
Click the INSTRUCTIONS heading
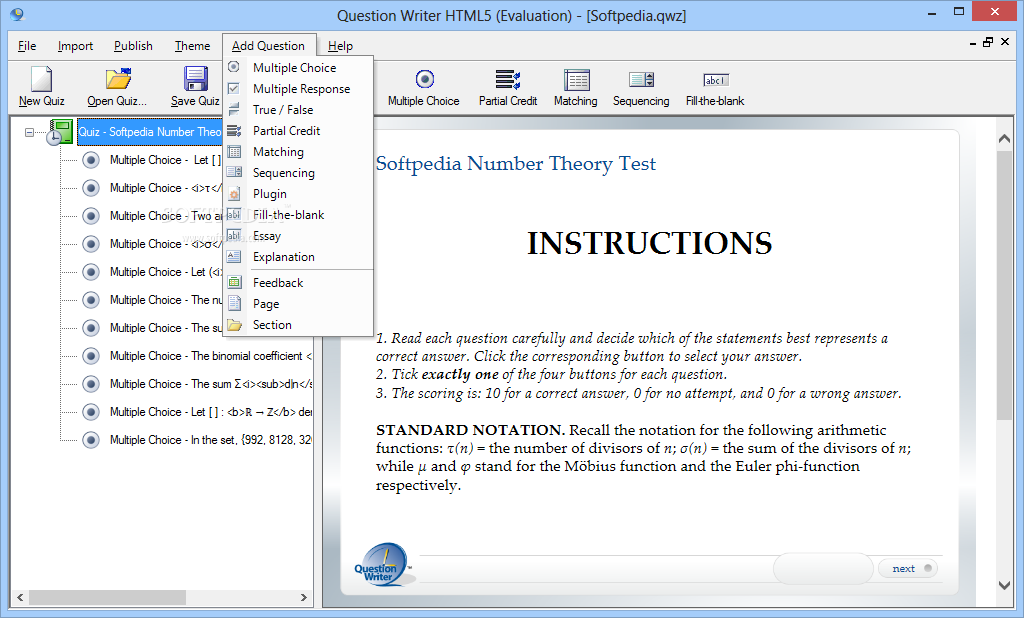[x=650, y=243]
